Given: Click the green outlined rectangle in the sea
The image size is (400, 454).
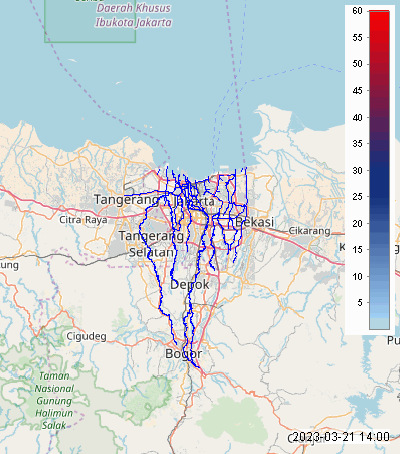Looking at the screenshot, I should click(x=90, y=21).
